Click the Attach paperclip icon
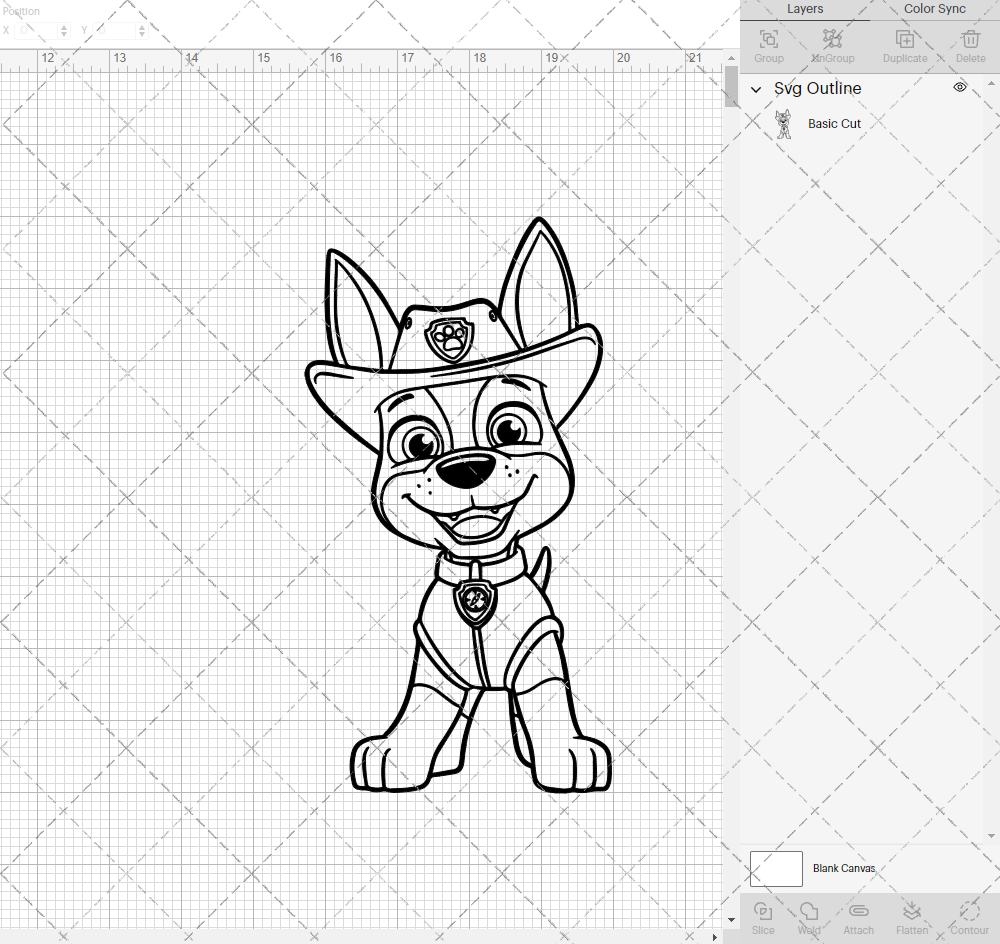This screenshot has height=944, width=1000. click(x=858, y=910)
